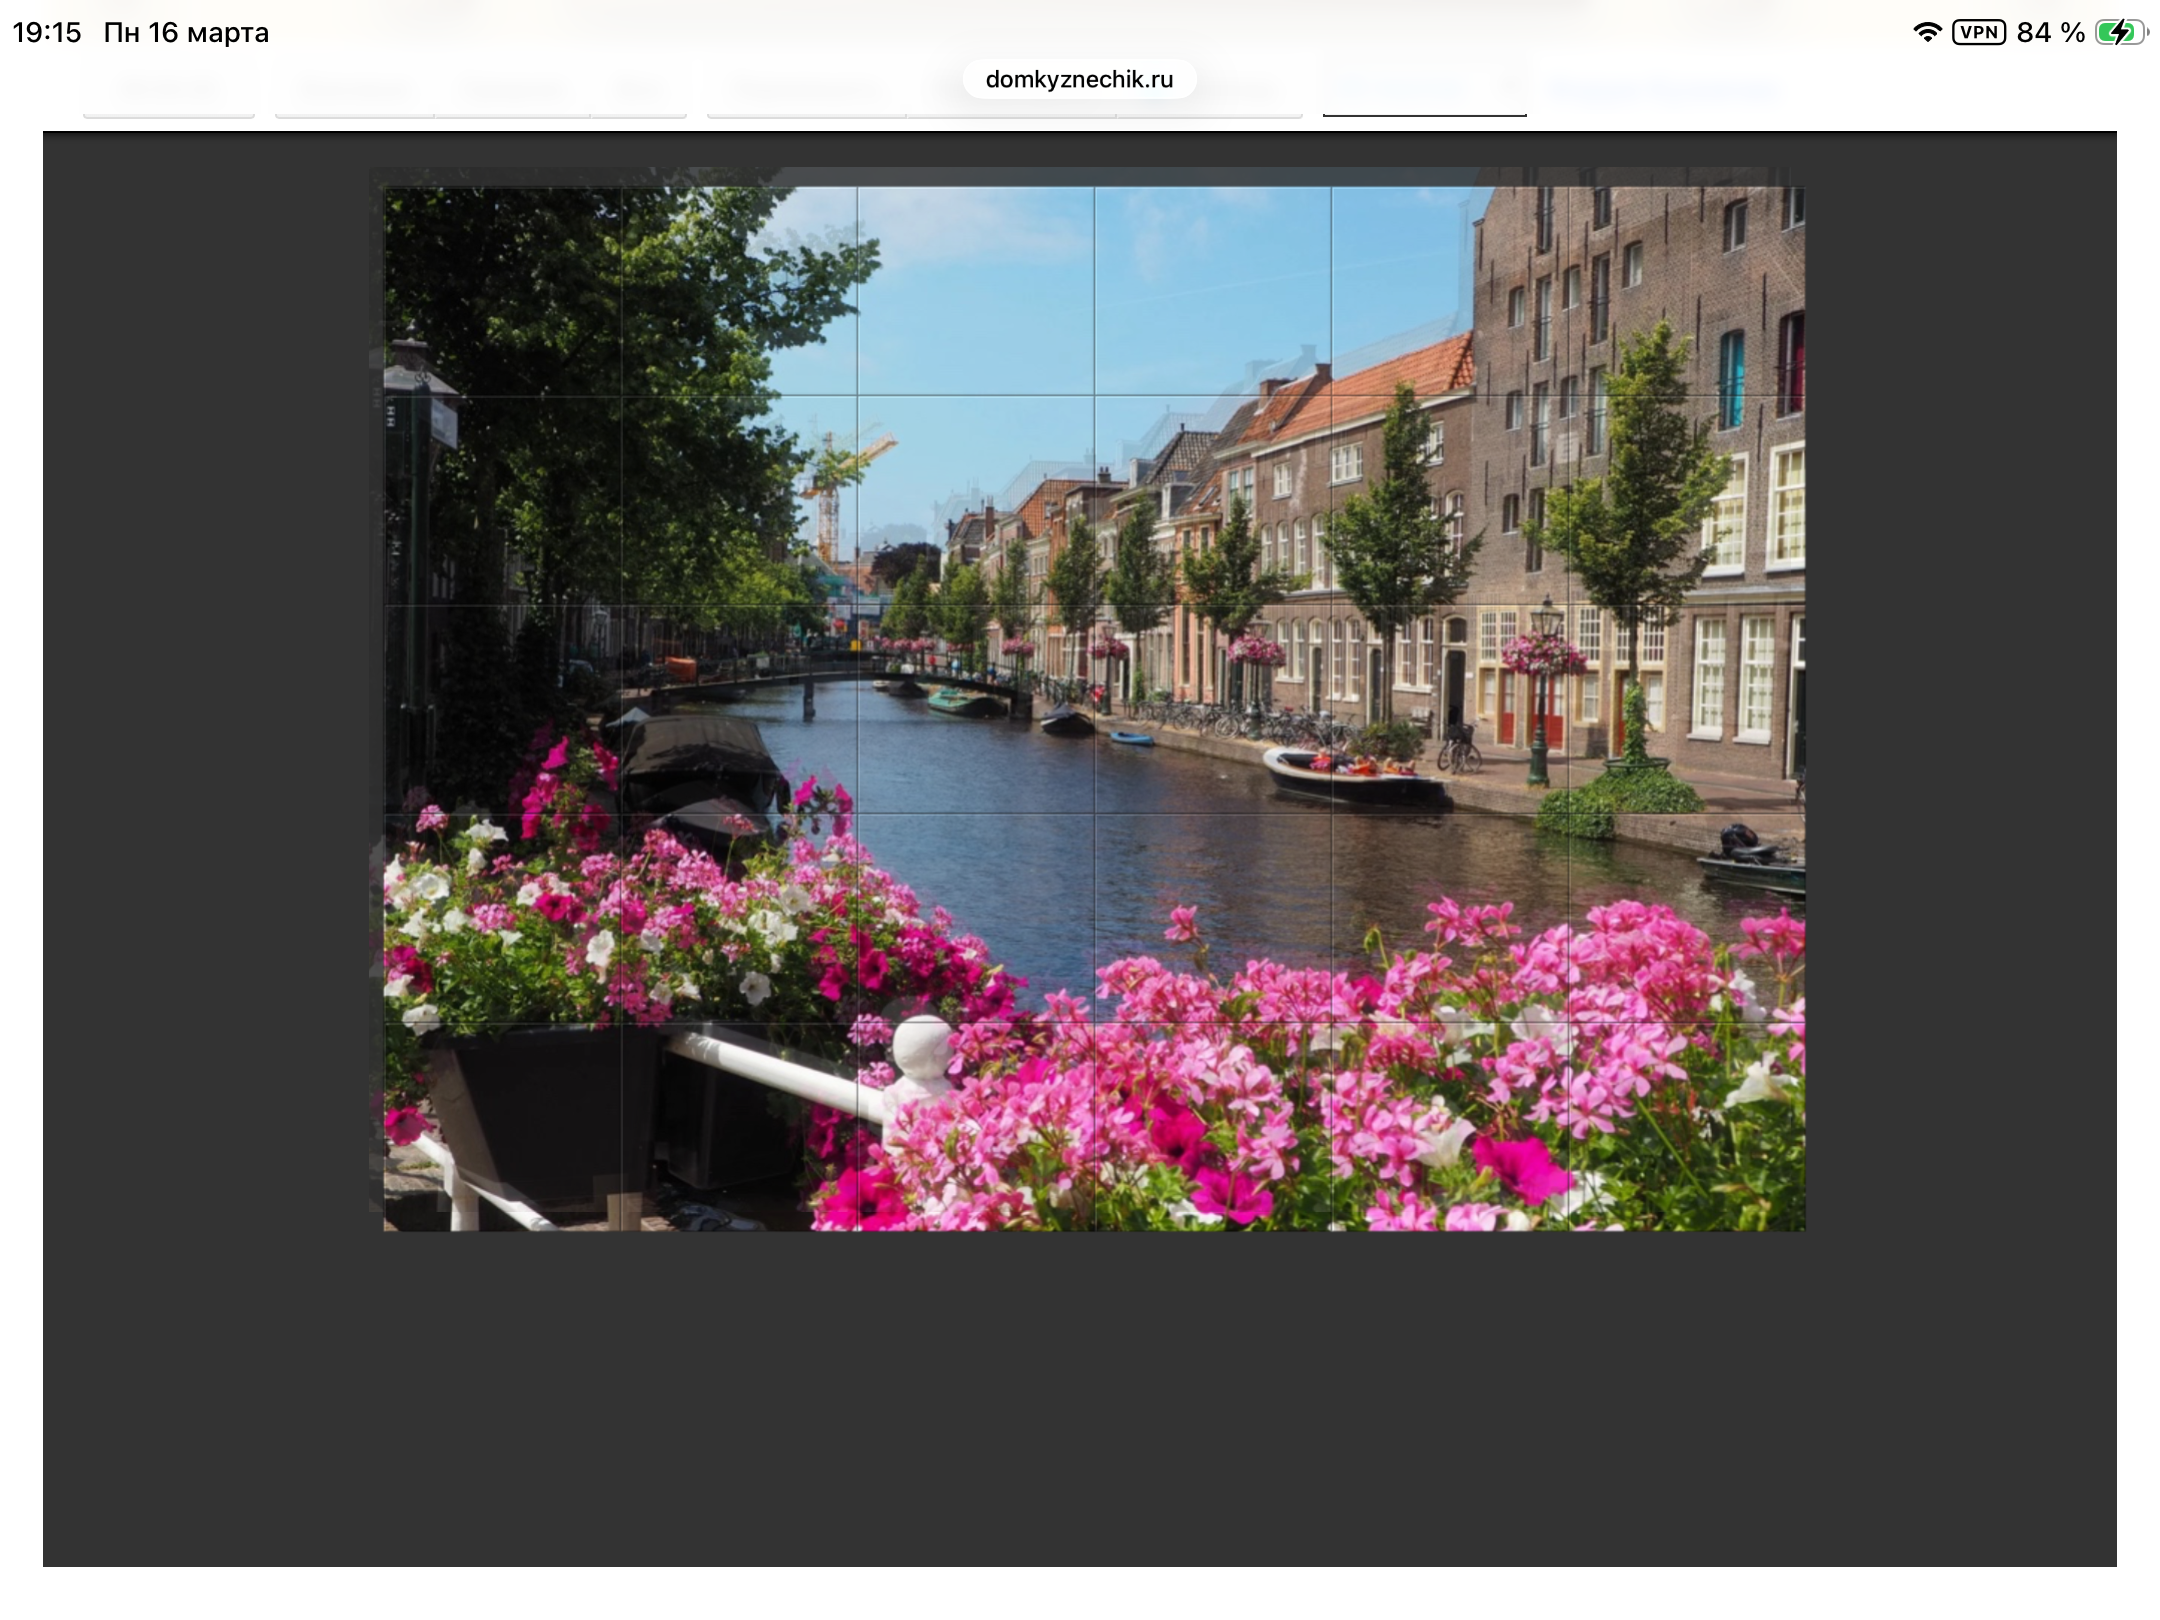This screenshot has height=1620, width=2160.
Task: Tap the date Пн 16 марта
Action: point(186,32)
